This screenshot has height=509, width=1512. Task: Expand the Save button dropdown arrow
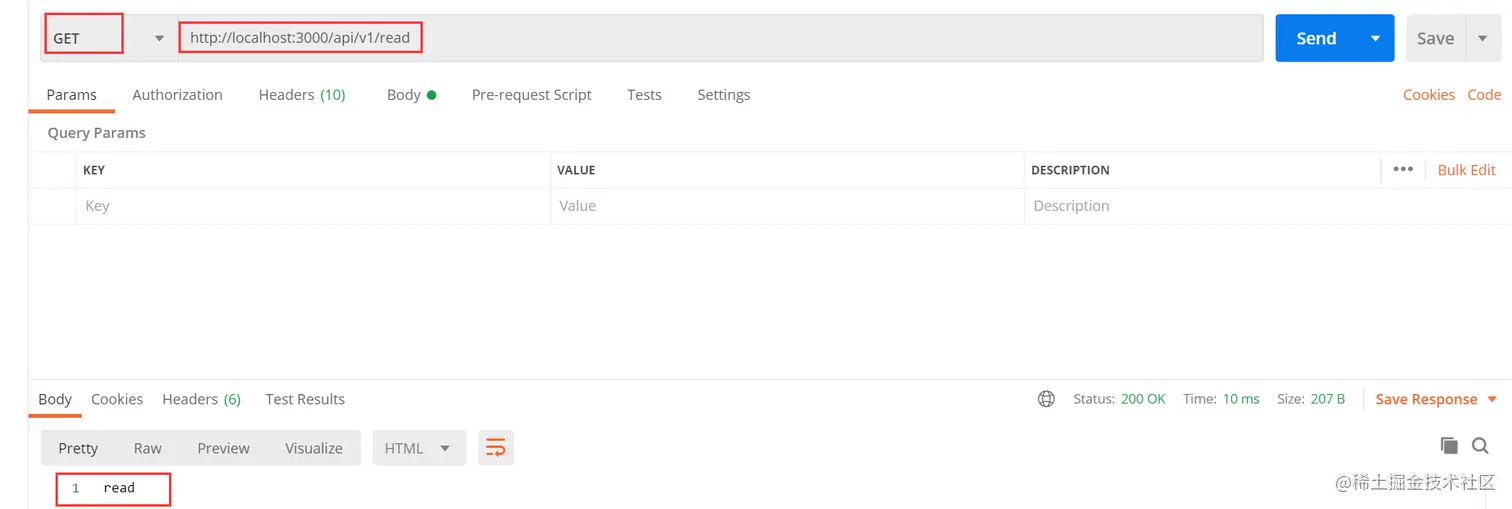coord(1482,38)
